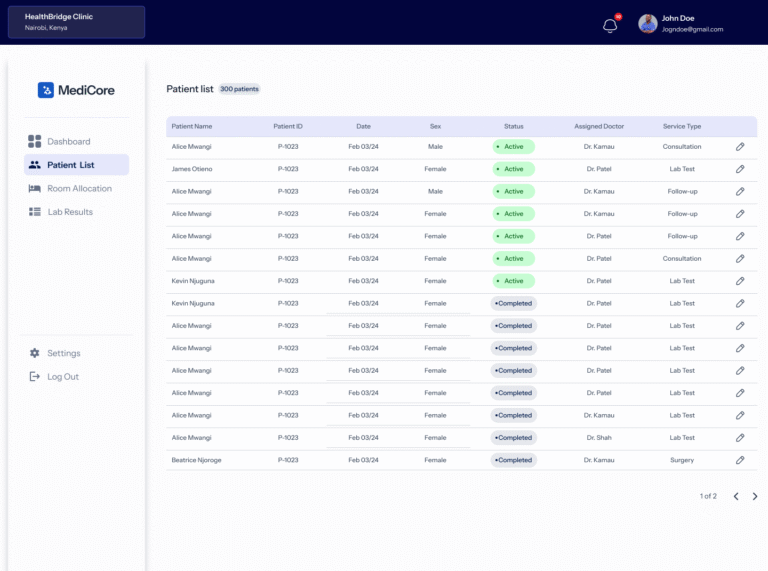Go to the next page arrow
The width and height of the screenshot is (768, 571).
pyautogui.click(x=755, y=496)
